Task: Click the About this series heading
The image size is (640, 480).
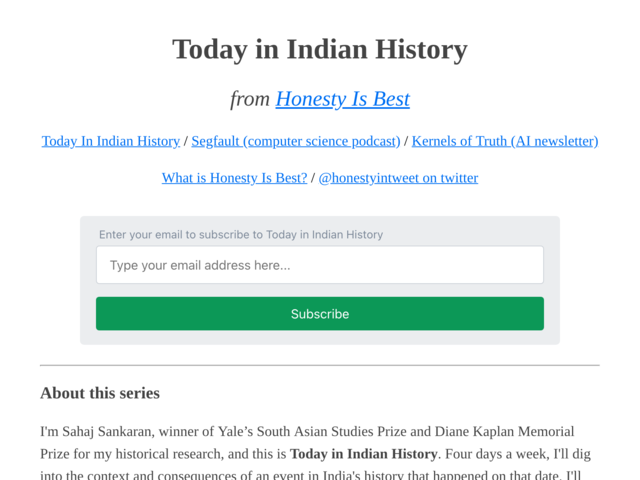Action: click(x=100, y=393)
